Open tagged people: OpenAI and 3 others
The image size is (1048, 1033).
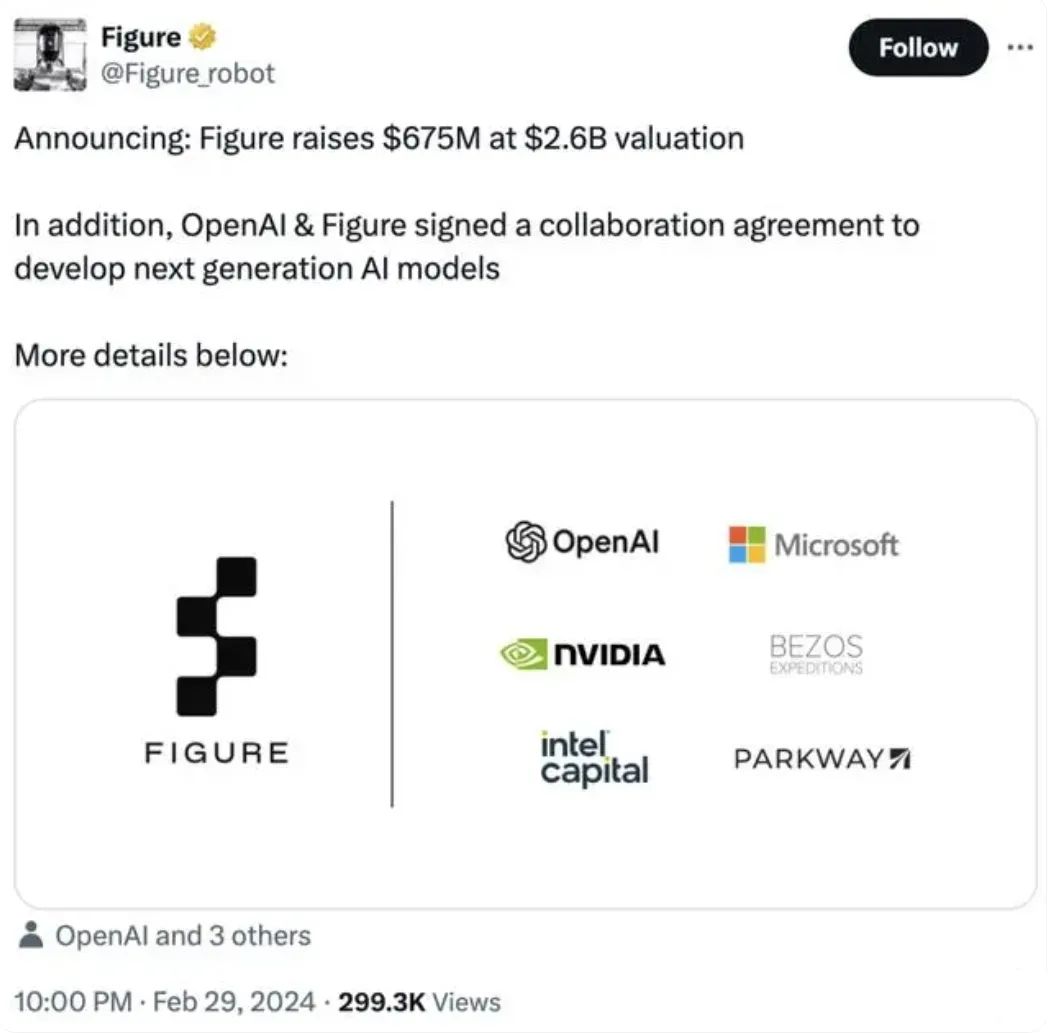[x=183, y=935]
